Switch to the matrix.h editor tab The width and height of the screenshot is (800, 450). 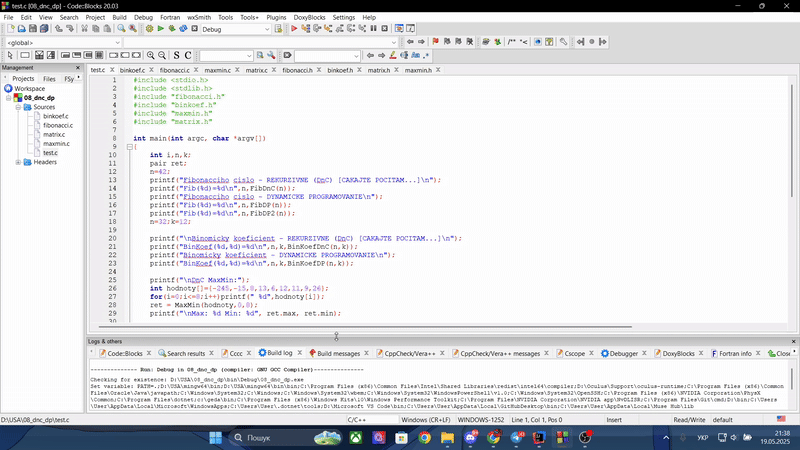[379, 70]
